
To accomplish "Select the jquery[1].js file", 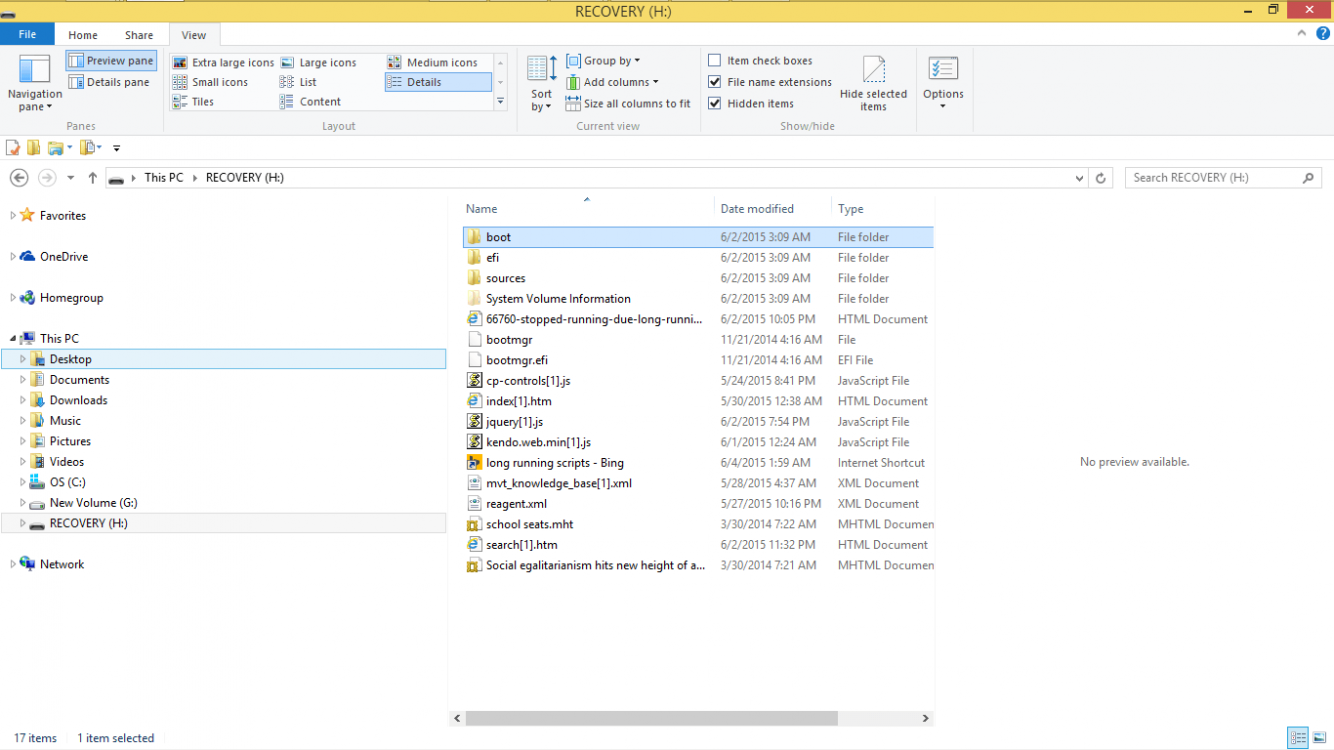I will pos(698,421).
